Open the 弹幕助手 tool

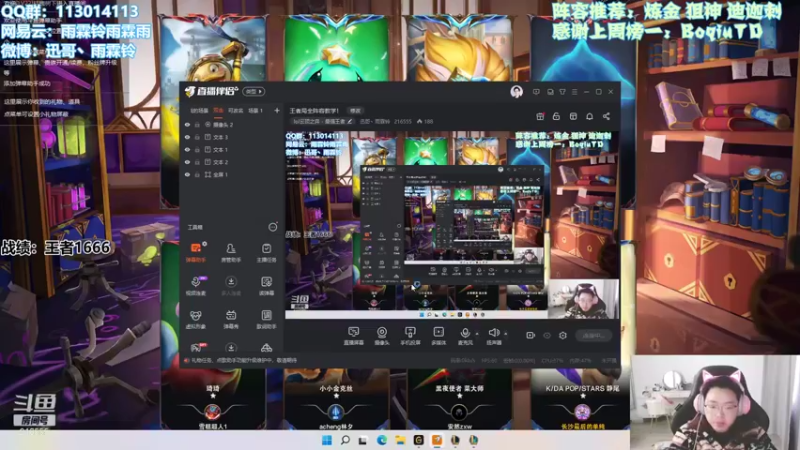196,253
